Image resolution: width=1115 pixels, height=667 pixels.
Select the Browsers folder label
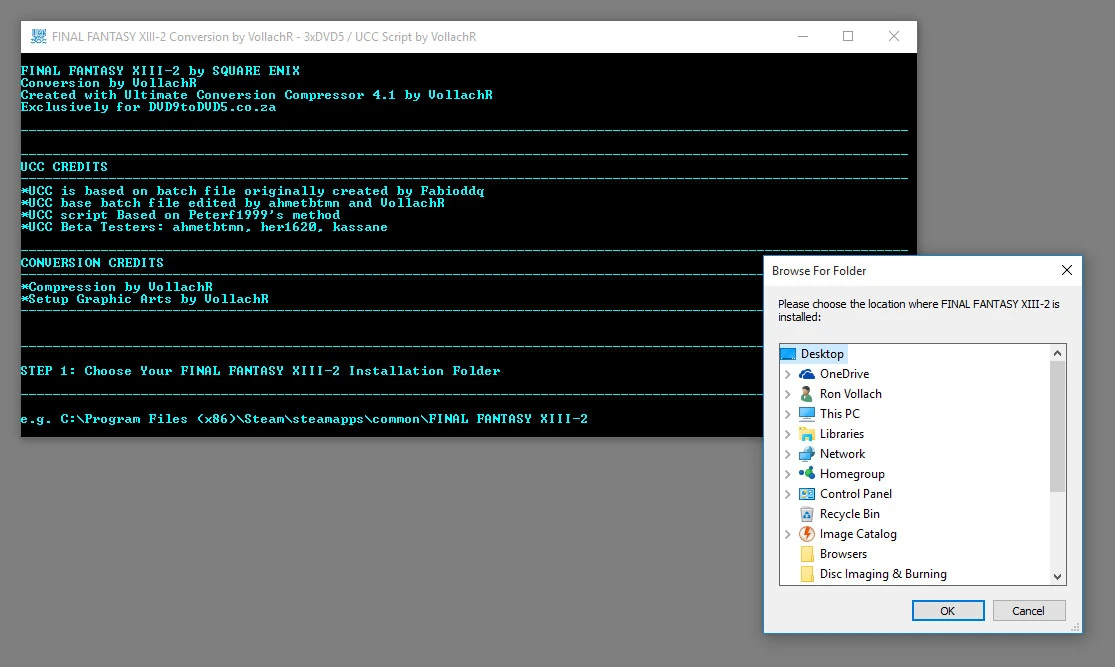tap(843, 553)
